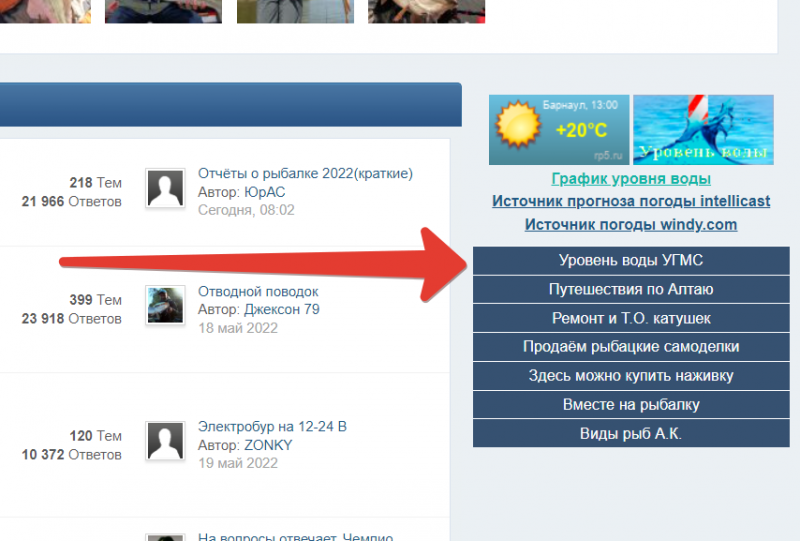
Task: Click 'Сегодня, 08:02' last post timestamp
Action: pyautogui.click(x=246, y=210)
